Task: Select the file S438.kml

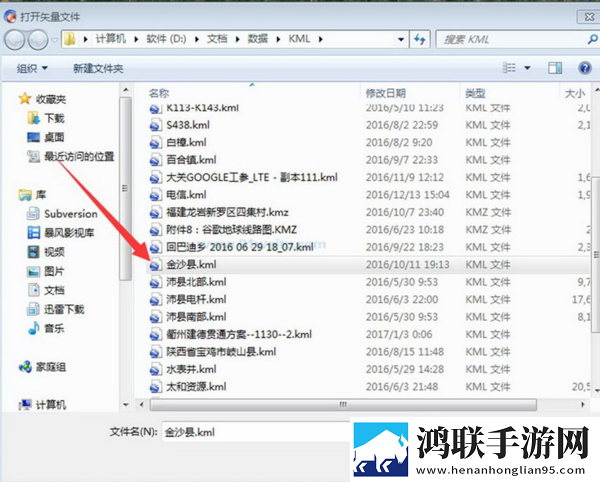Action: point(188,125)
